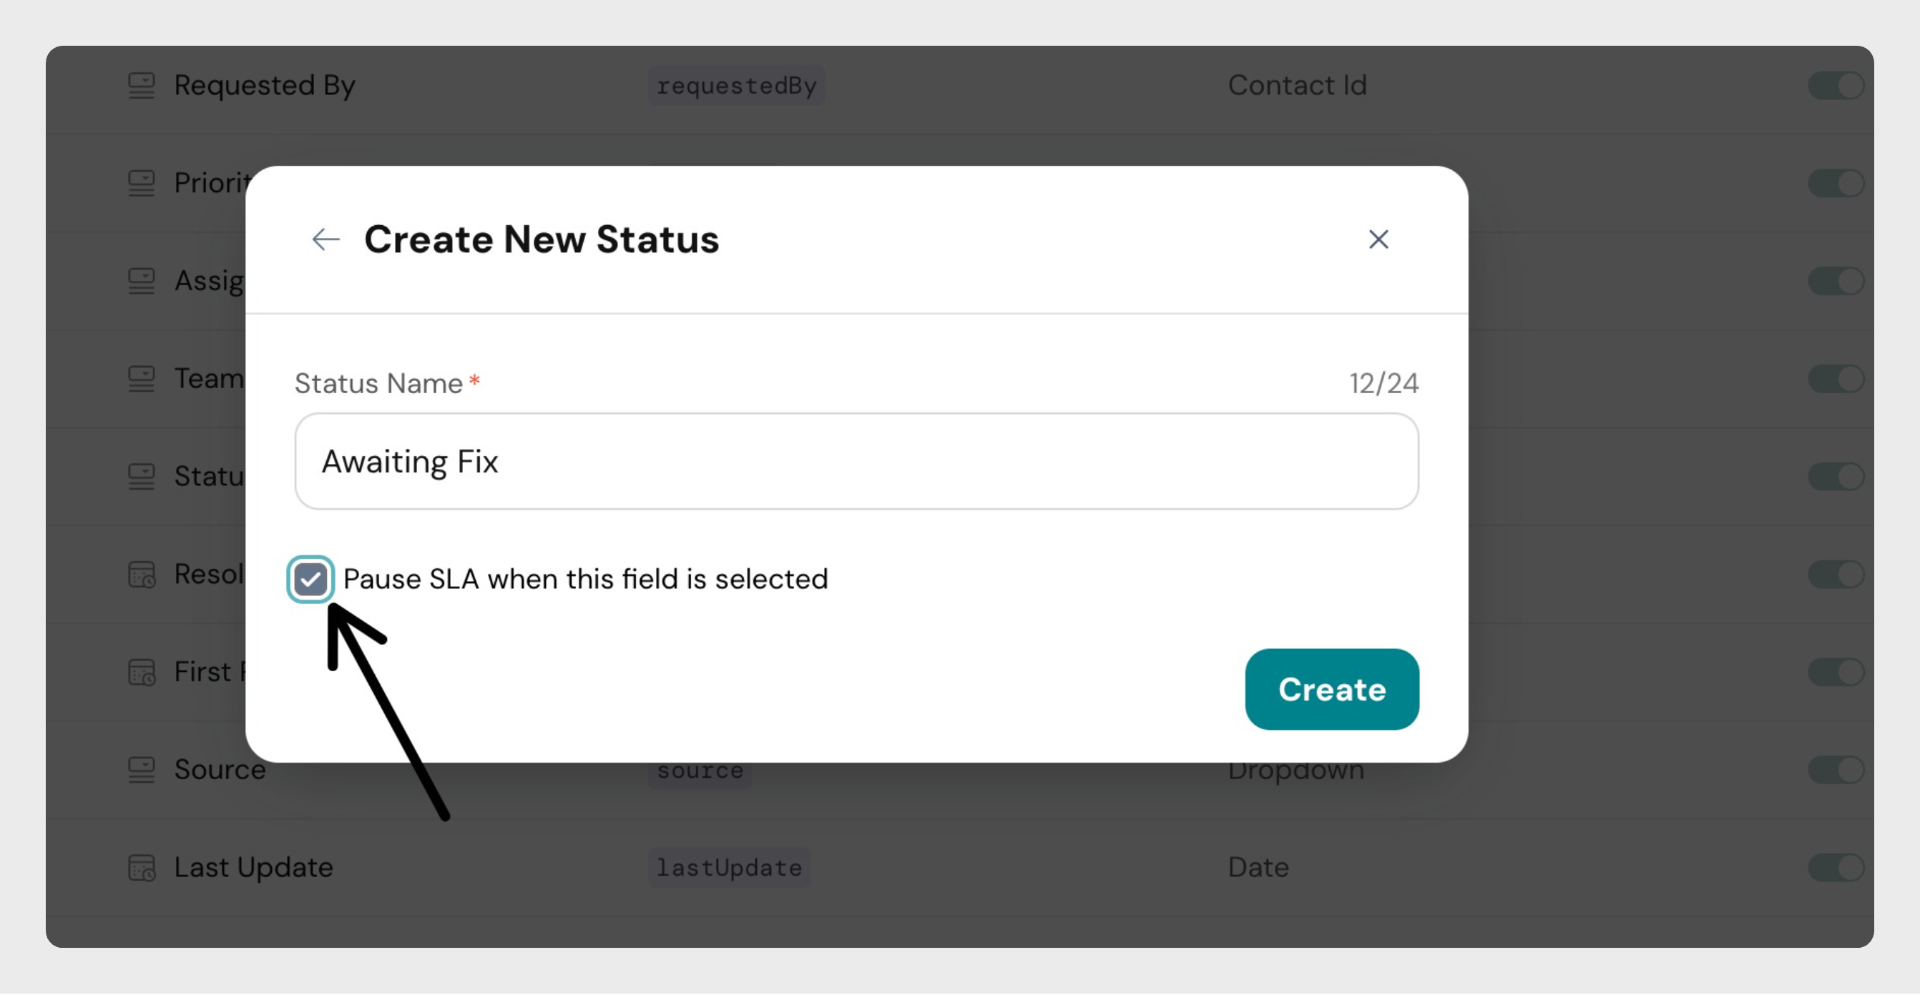
Task: Toggle the Source field switch
Action: click(x=1835, y=770)
